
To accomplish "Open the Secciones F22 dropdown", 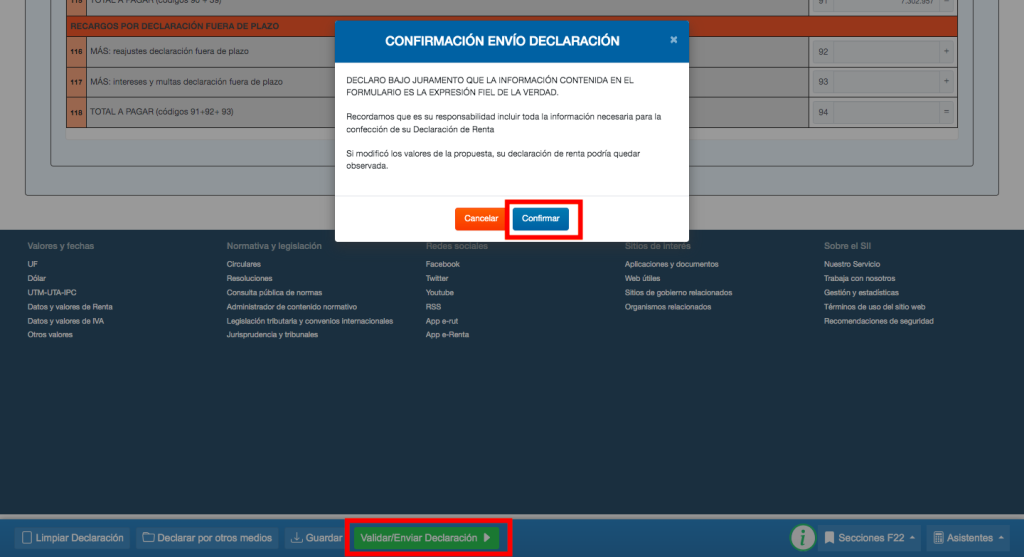I will coord(867,538).
